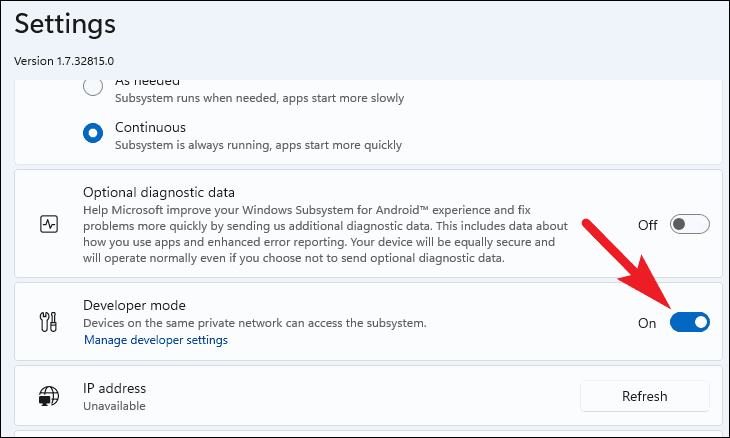Click the Unavailable status under IP address
Screen dimensions: 730x438
click(114, 406)
